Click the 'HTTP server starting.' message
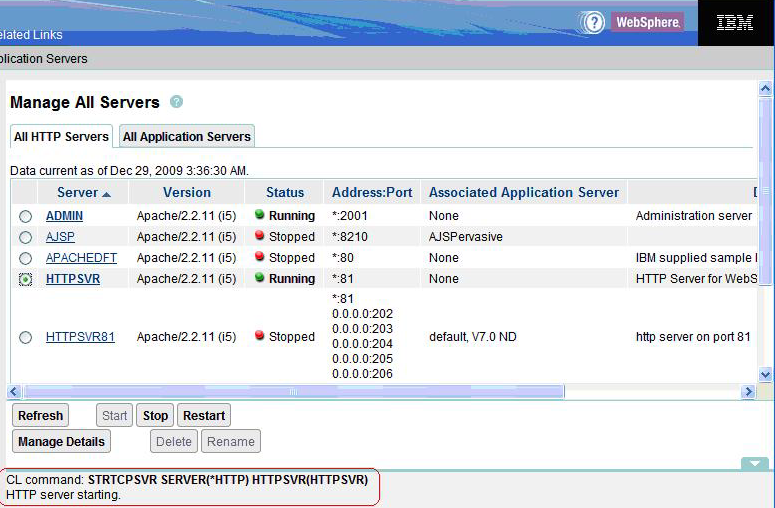The height and width of the screenshot is (508, 775). 63,495
